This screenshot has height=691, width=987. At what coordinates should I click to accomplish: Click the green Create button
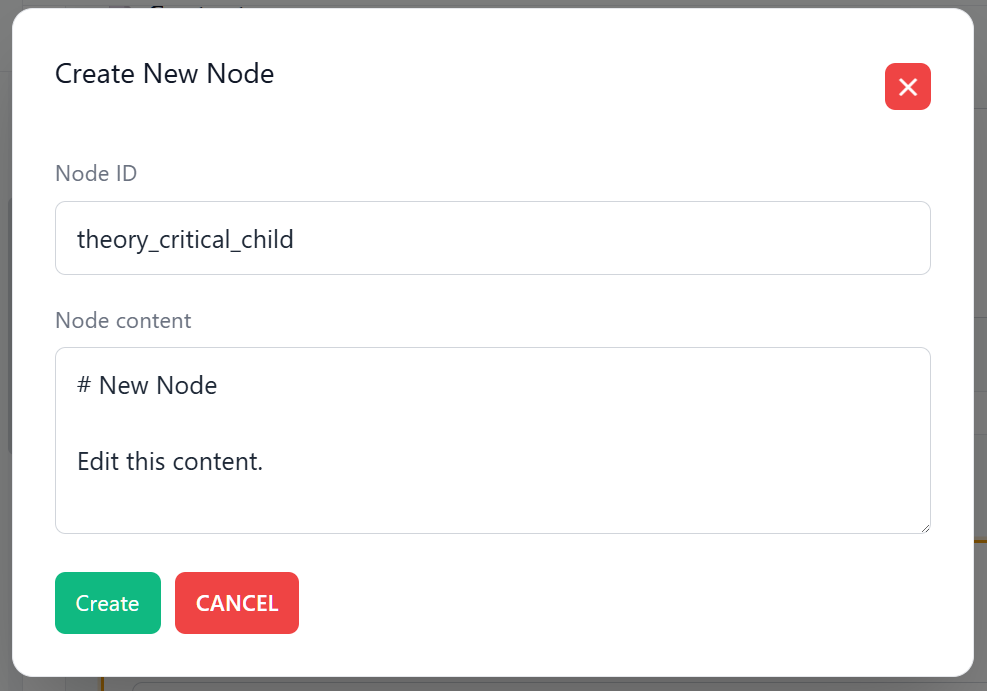click(107, 603)
